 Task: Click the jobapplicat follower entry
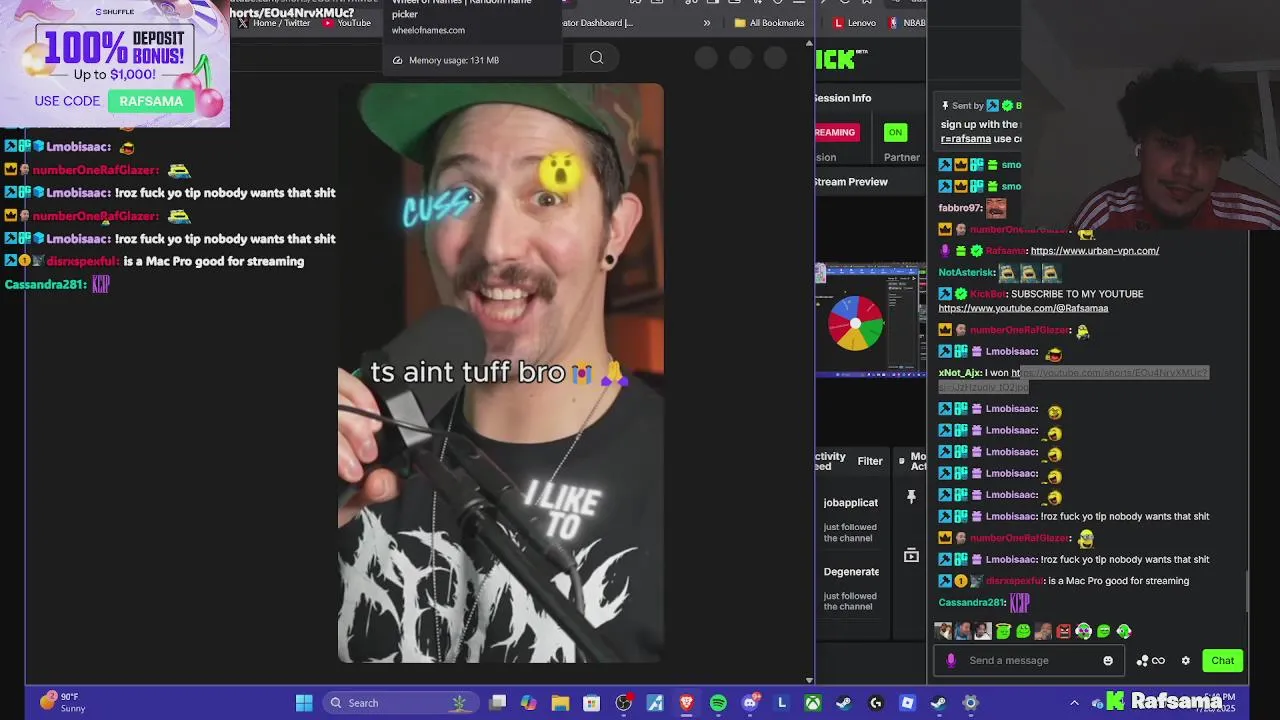point(851,518)
